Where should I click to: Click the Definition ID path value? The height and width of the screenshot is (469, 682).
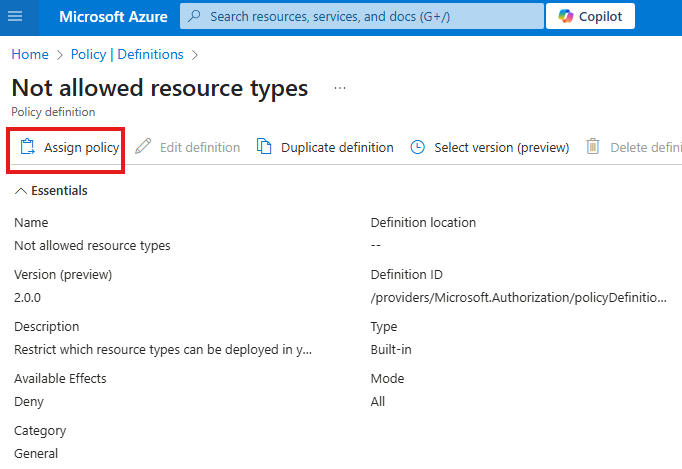[x=518, y=298]
